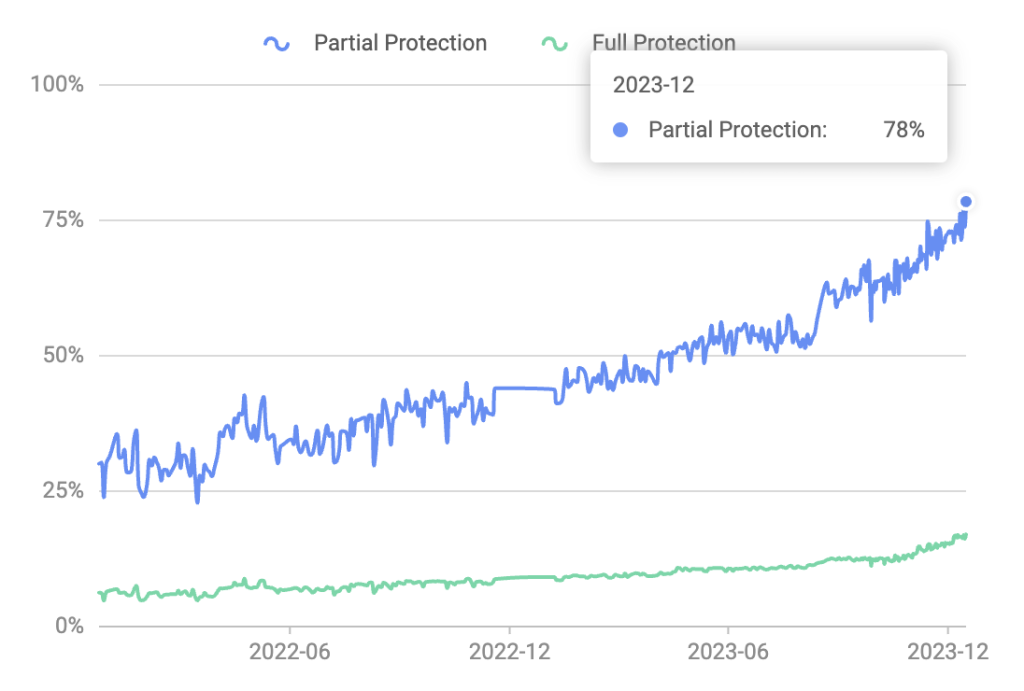The height and width of the screenshot is (691, 1024).
Task: Click the 78% value in tooltip
Action: pyautogui.click(x=904, y=130)
